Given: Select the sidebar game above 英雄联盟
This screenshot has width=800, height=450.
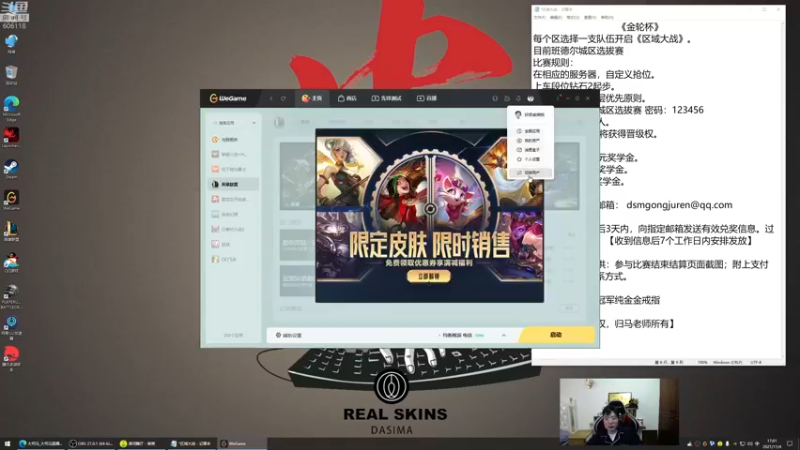Looking at the screenshot, I should pyautogui.click(x=233, y=169).
